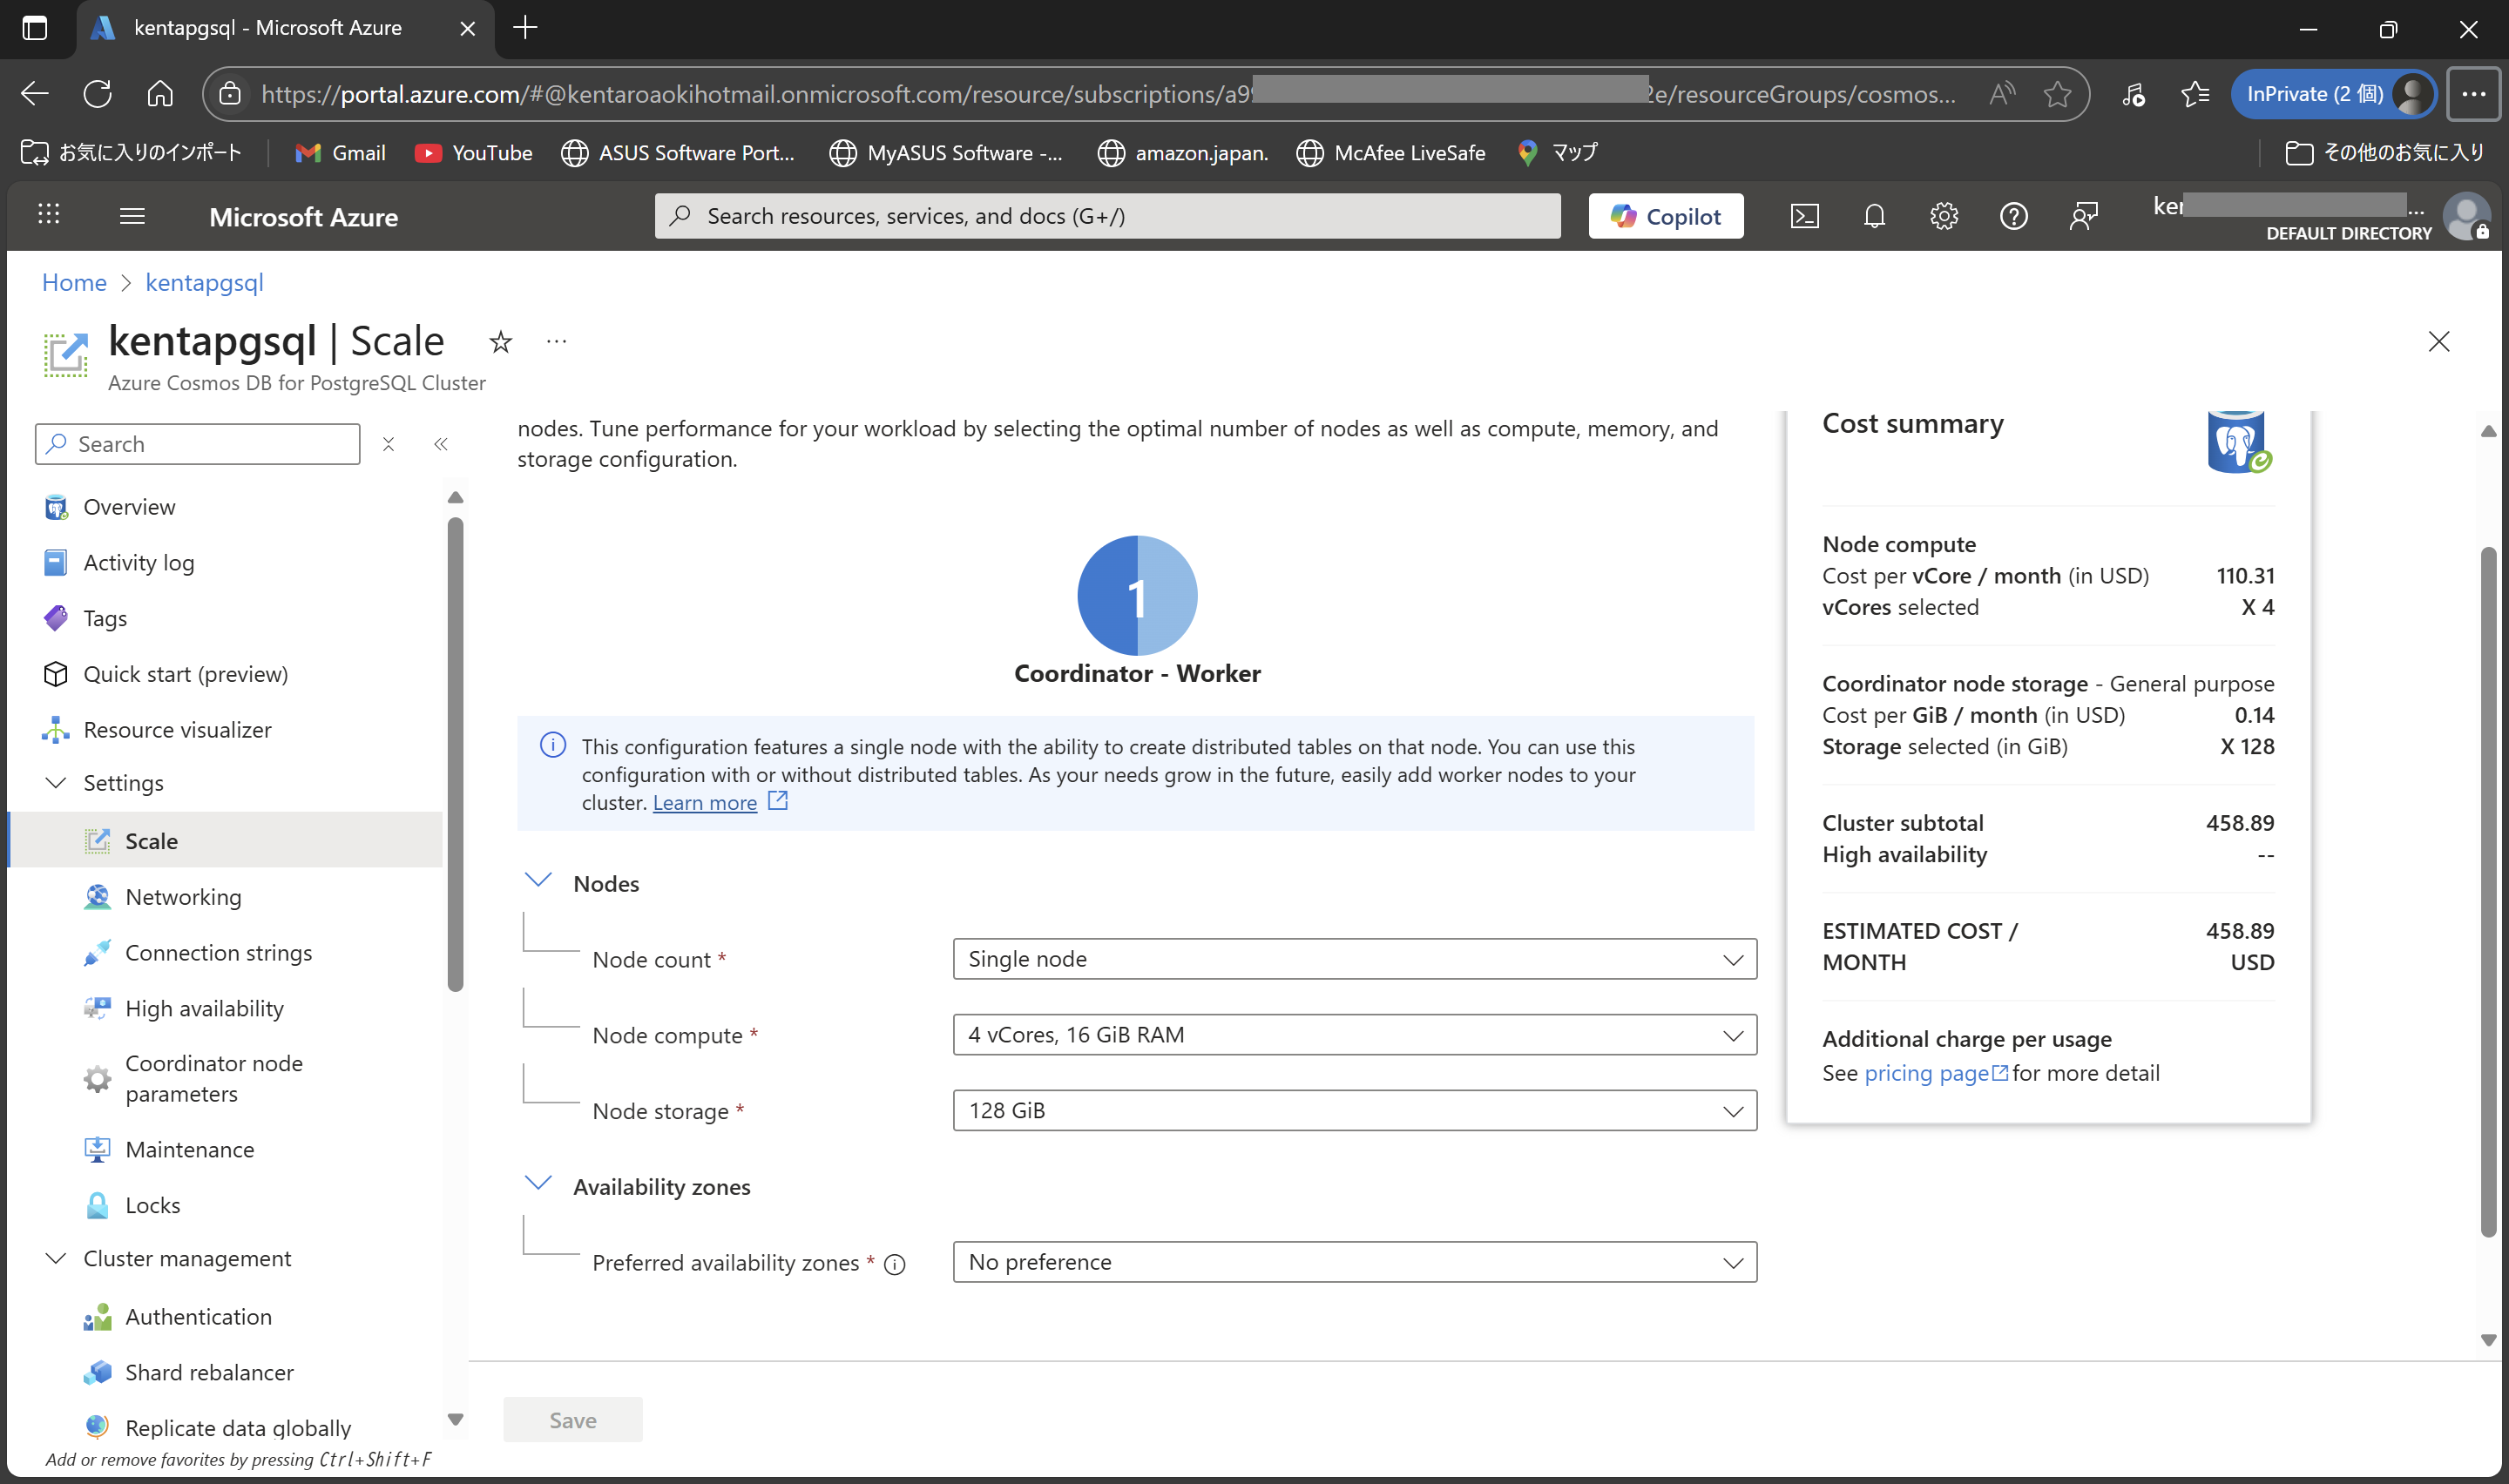The width and height of the screenshot is (2509, 1484).
Task: Open the Node count dropdown
Action: [1354, 958]
